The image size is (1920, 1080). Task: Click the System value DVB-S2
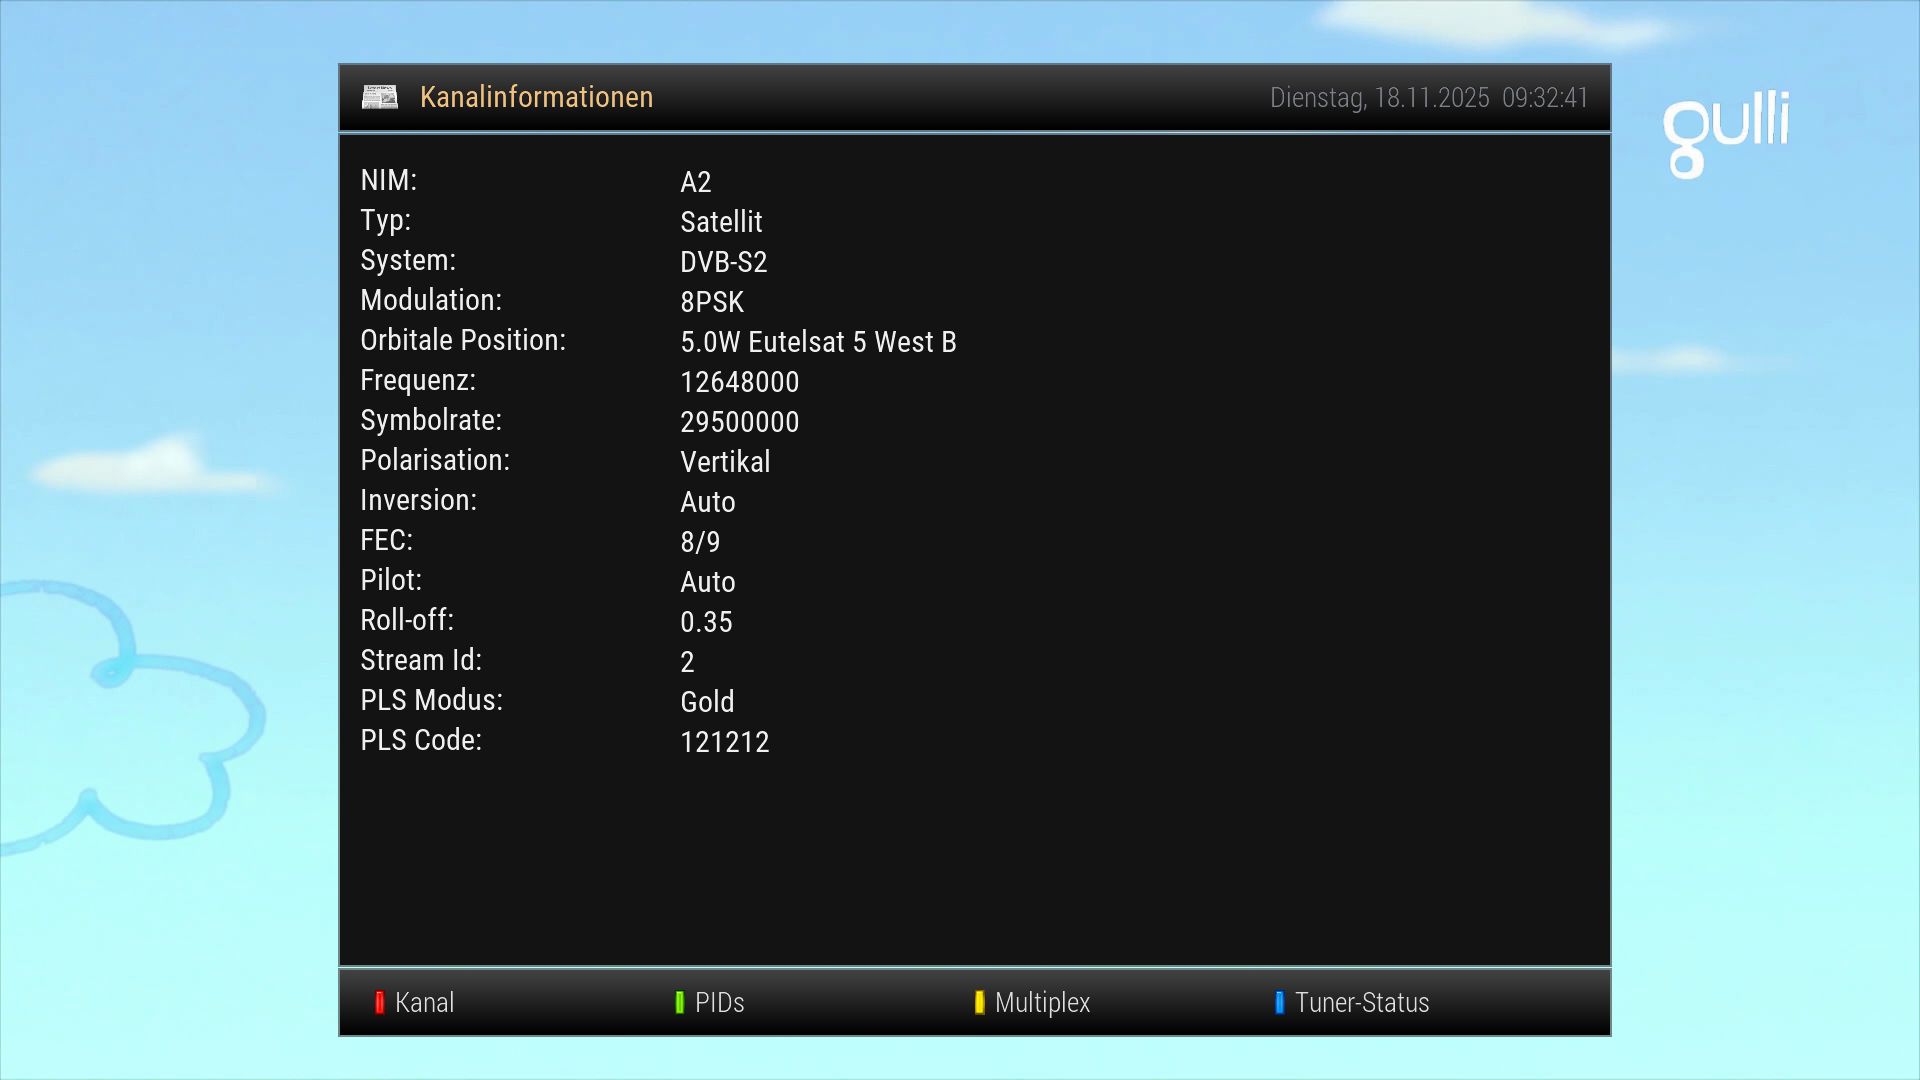click(x=723, y=262)
